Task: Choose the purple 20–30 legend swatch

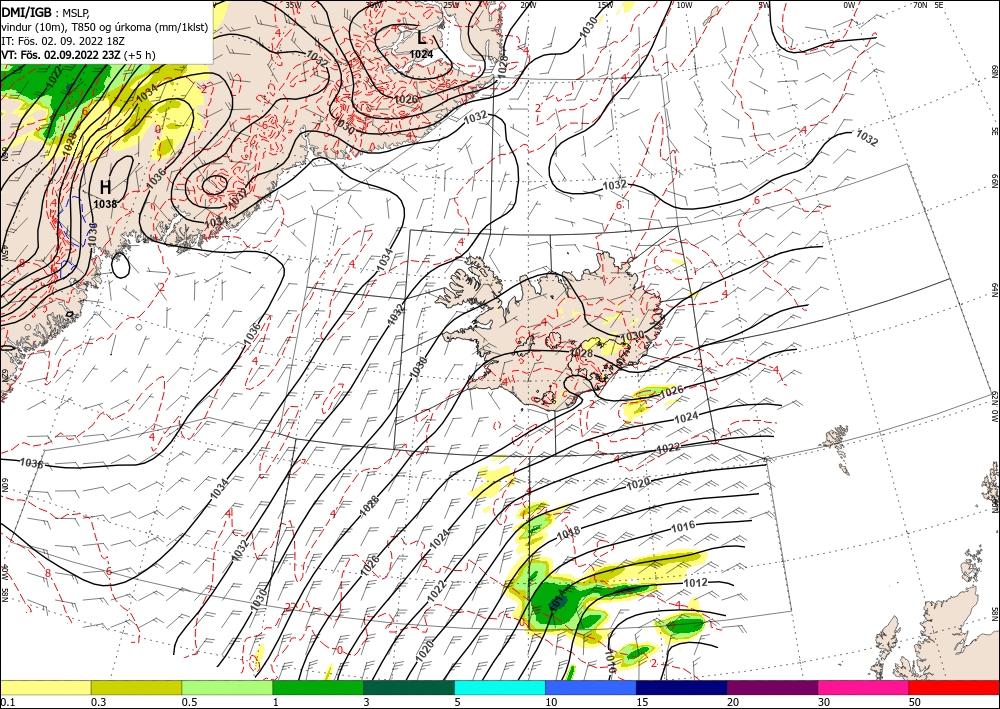Action: pos(772,687)
